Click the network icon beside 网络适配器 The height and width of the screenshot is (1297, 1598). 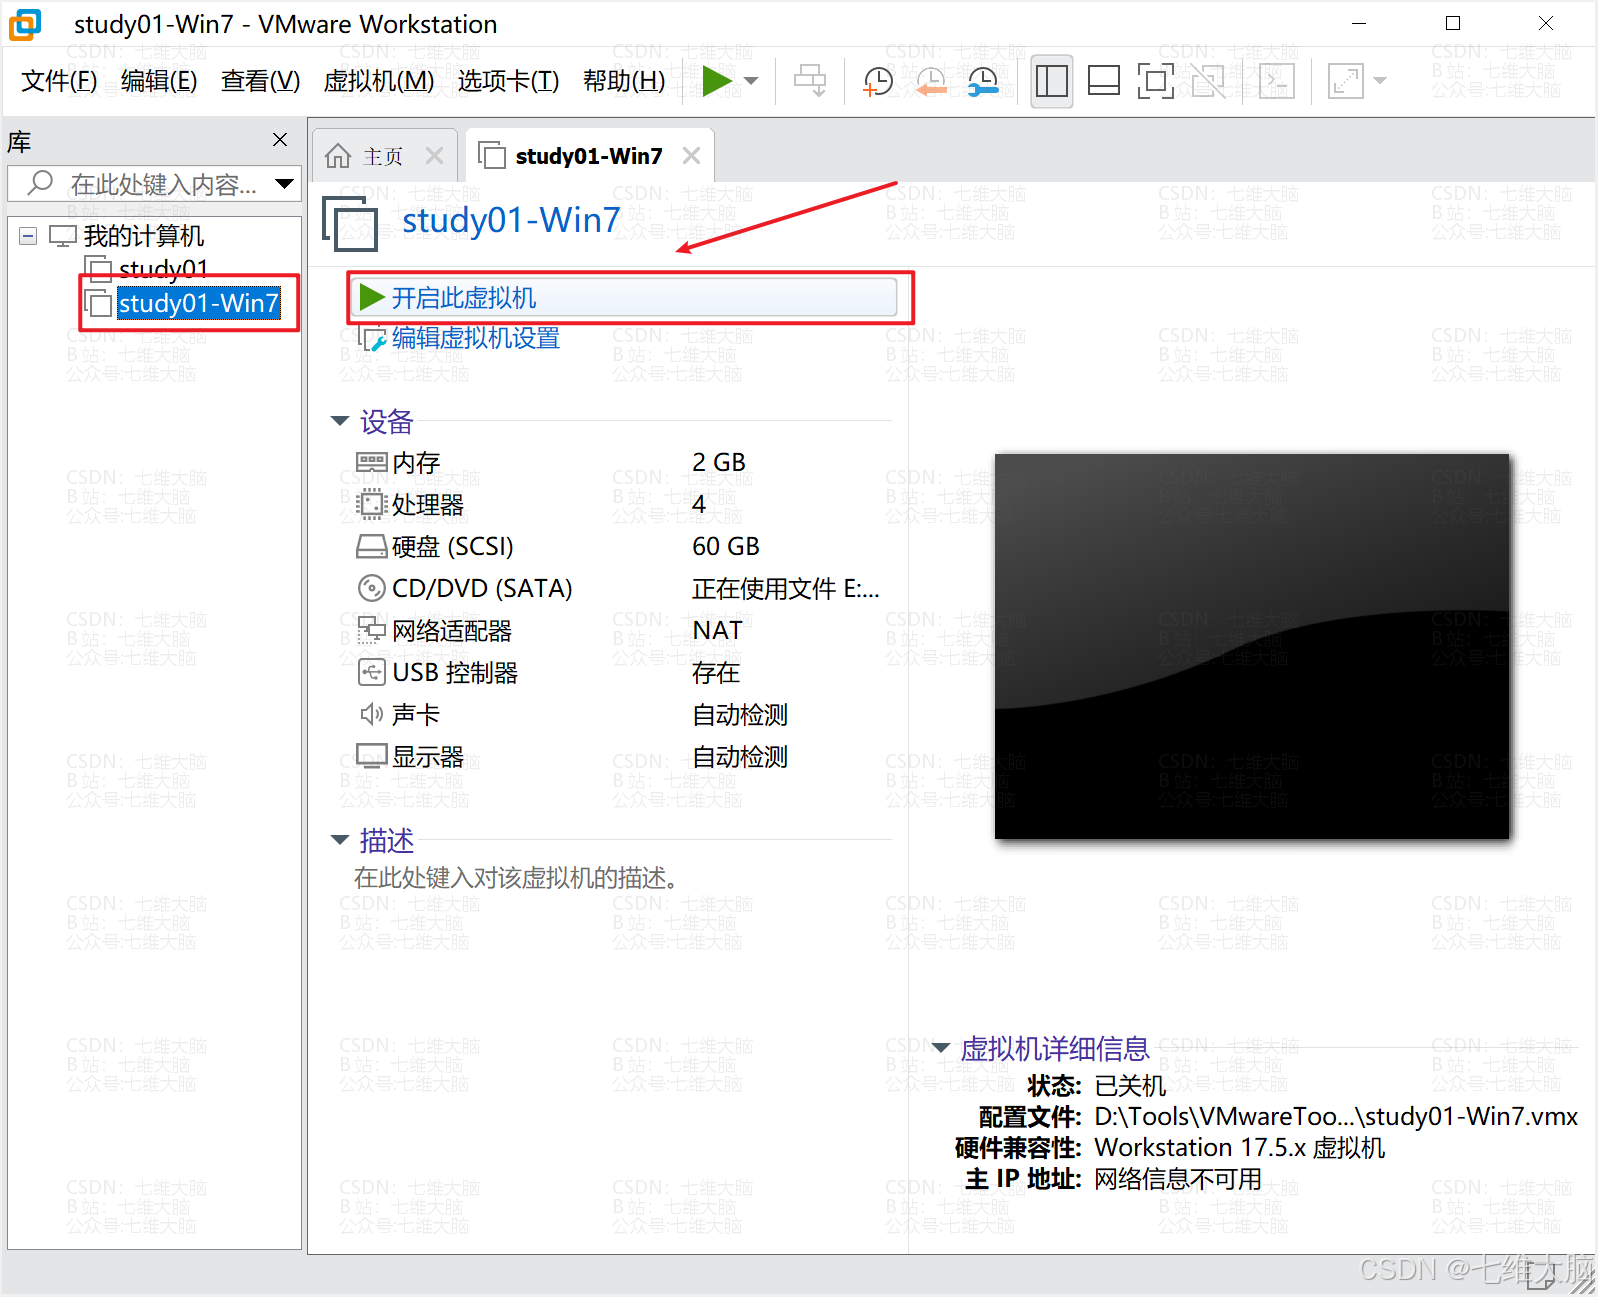tap(371, 630)
